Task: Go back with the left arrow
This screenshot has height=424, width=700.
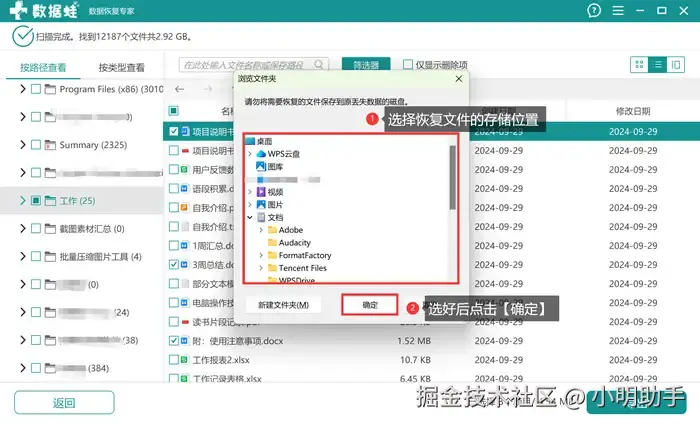Action: click(x=179, y=89)
